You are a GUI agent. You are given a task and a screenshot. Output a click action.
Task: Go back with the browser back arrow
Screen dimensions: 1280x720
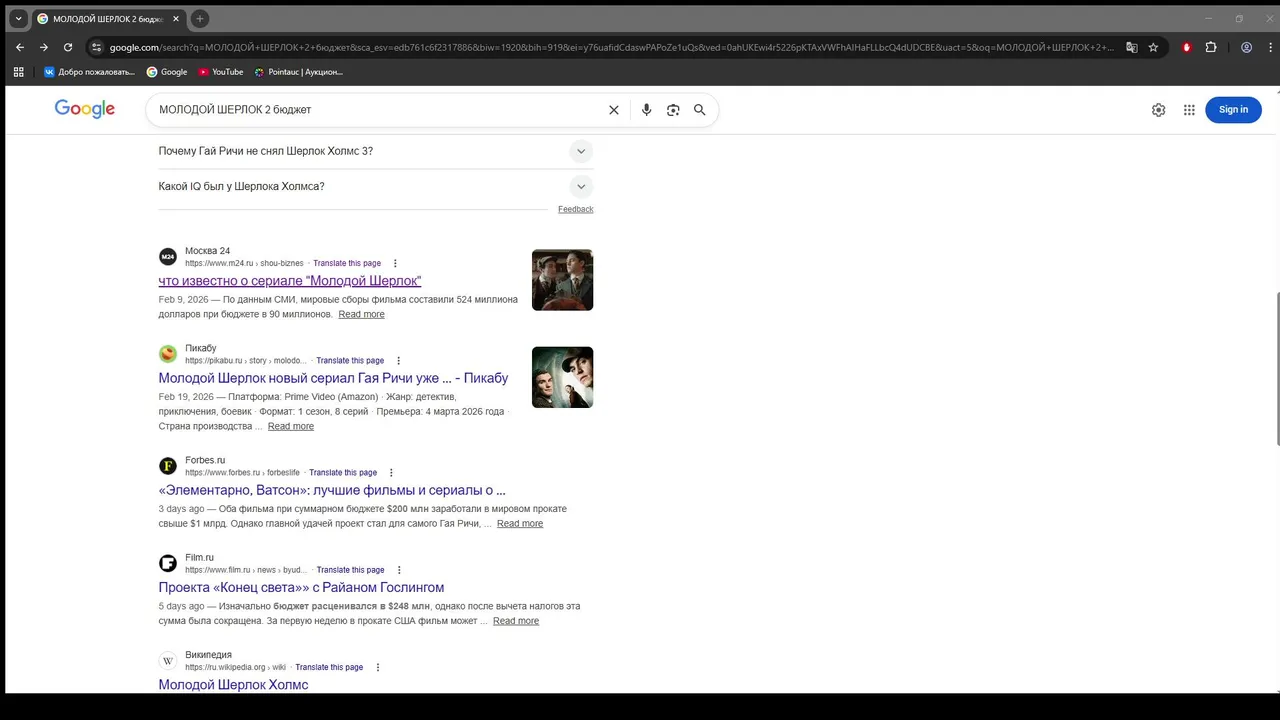point(20,47)
